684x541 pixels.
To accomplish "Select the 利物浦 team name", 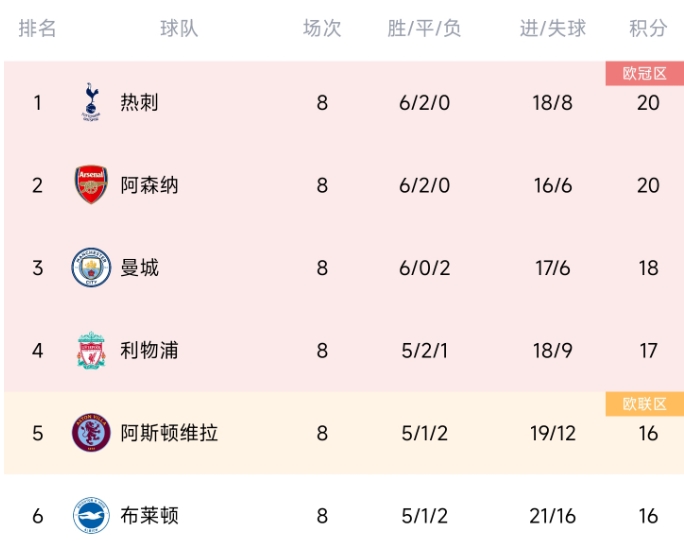I will [149, 350].
